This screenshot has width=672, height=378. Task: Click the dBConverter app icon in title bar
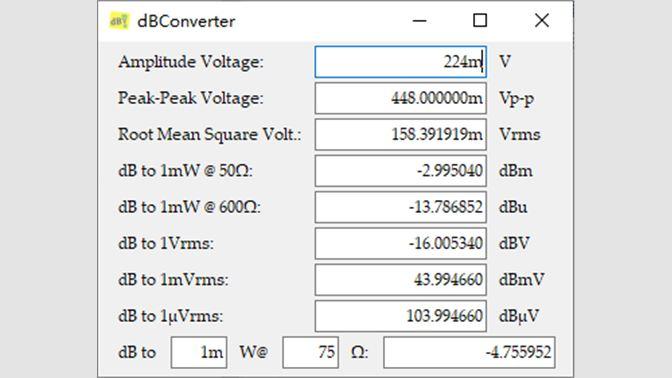click(x=119, y=21)
